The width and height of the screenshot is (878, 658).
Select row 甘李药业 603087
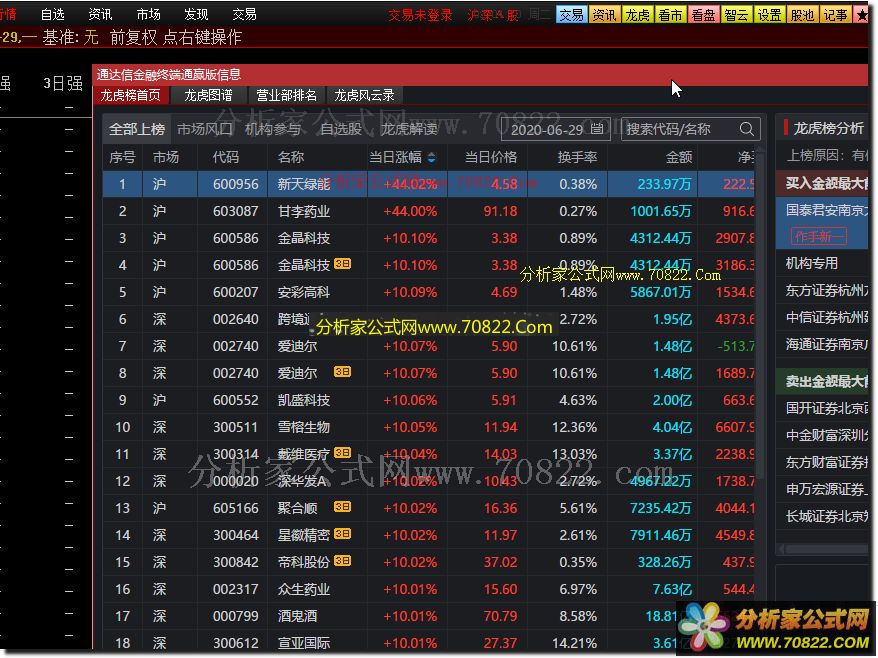428,211
